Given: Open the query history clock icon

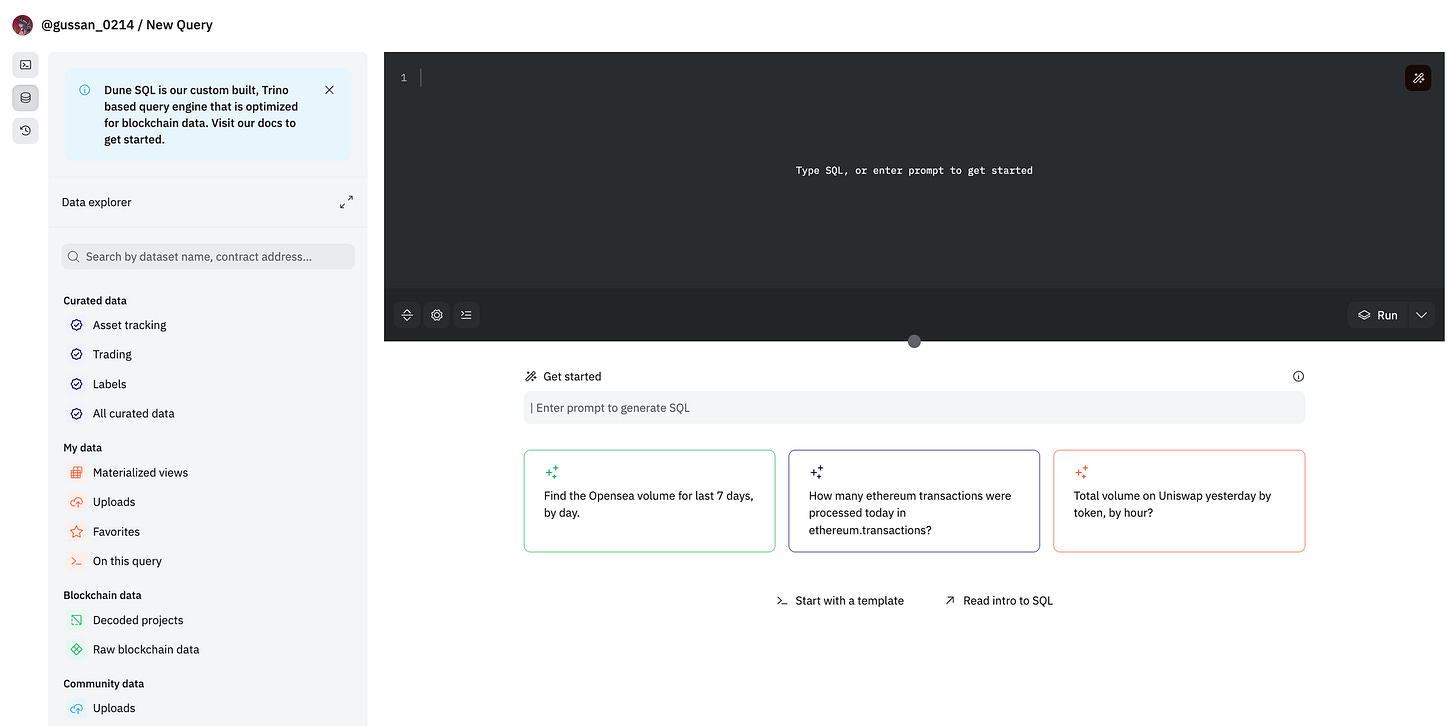Looking at the screenshot, I should pos(25,130).
